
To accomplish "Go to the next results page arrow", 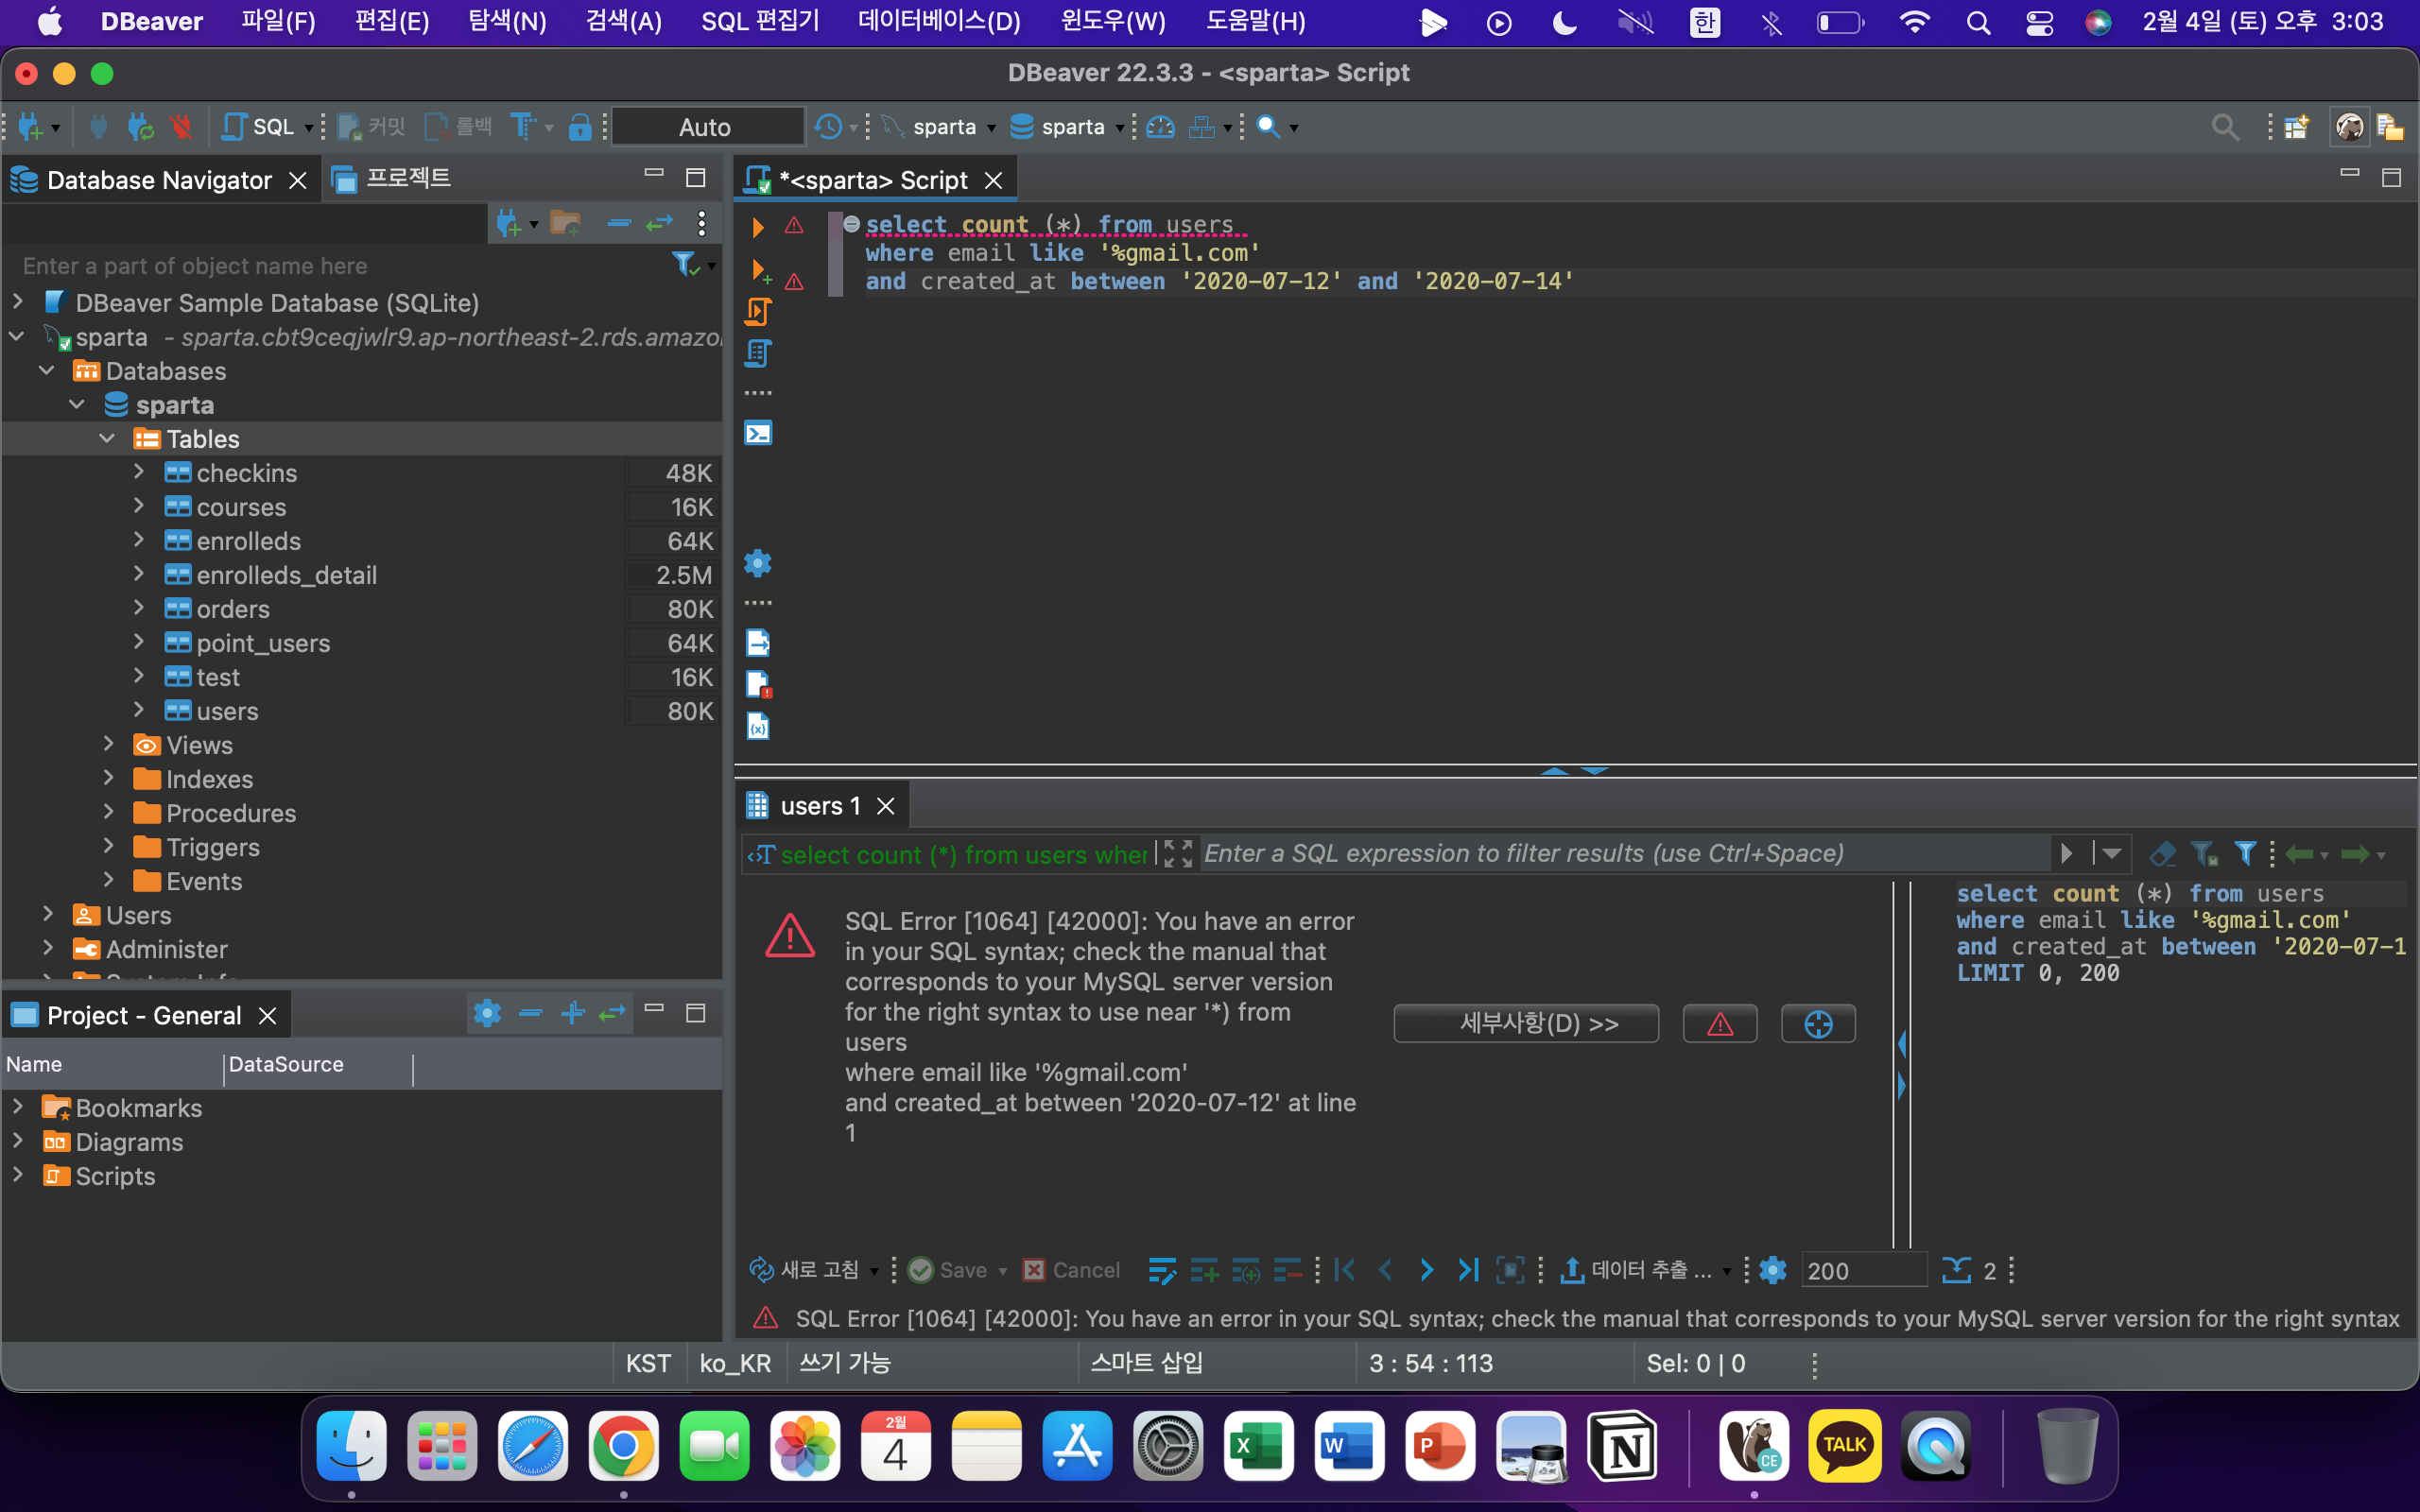I will (1427, 1270).
